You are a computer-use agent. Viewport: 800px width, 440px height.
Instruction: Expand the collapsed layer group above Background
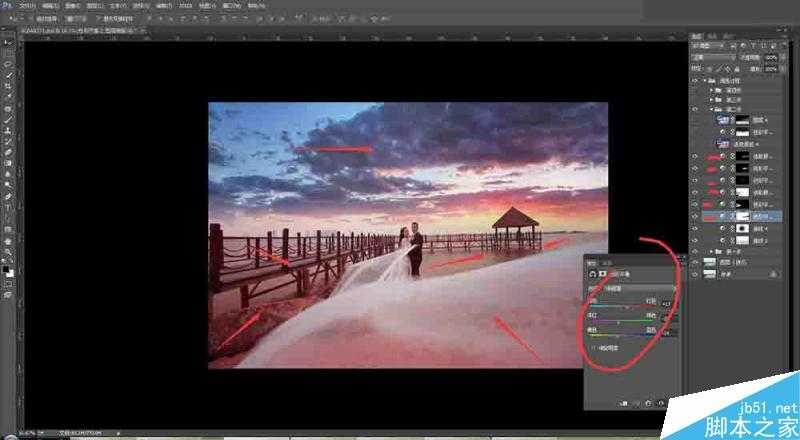[x=711, y=251]
